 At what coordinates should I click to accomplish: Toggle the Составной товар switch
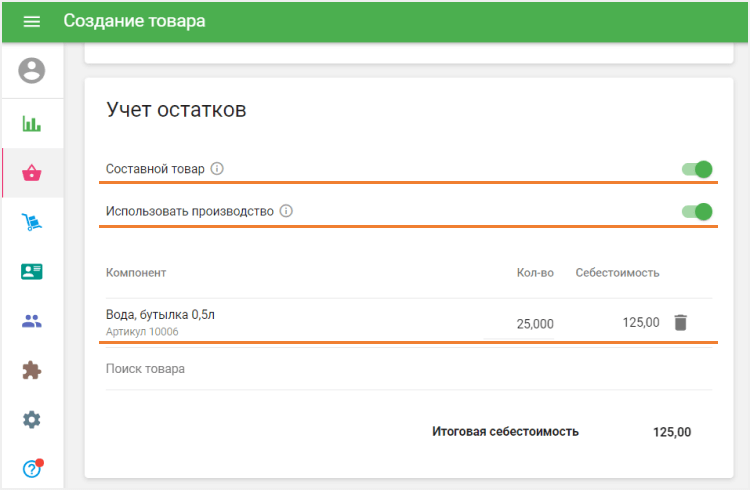click(697, 169)
